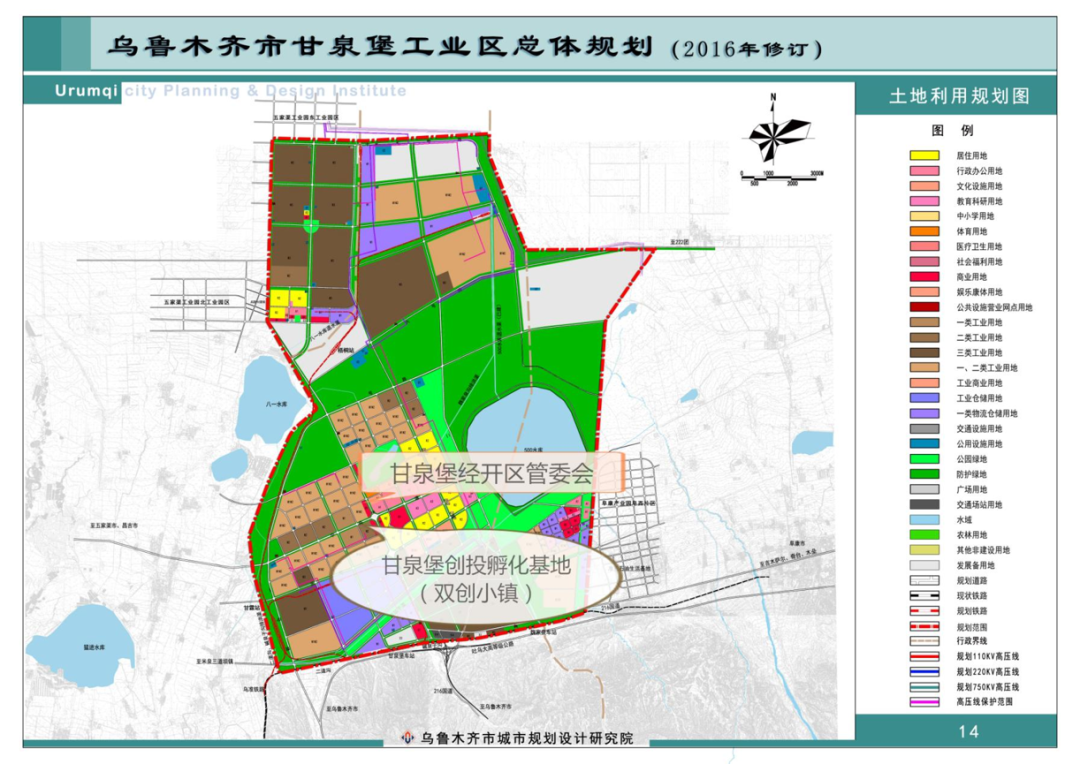
Task: Click the blue 工业仓储用地 swatch
Action: 924,398
